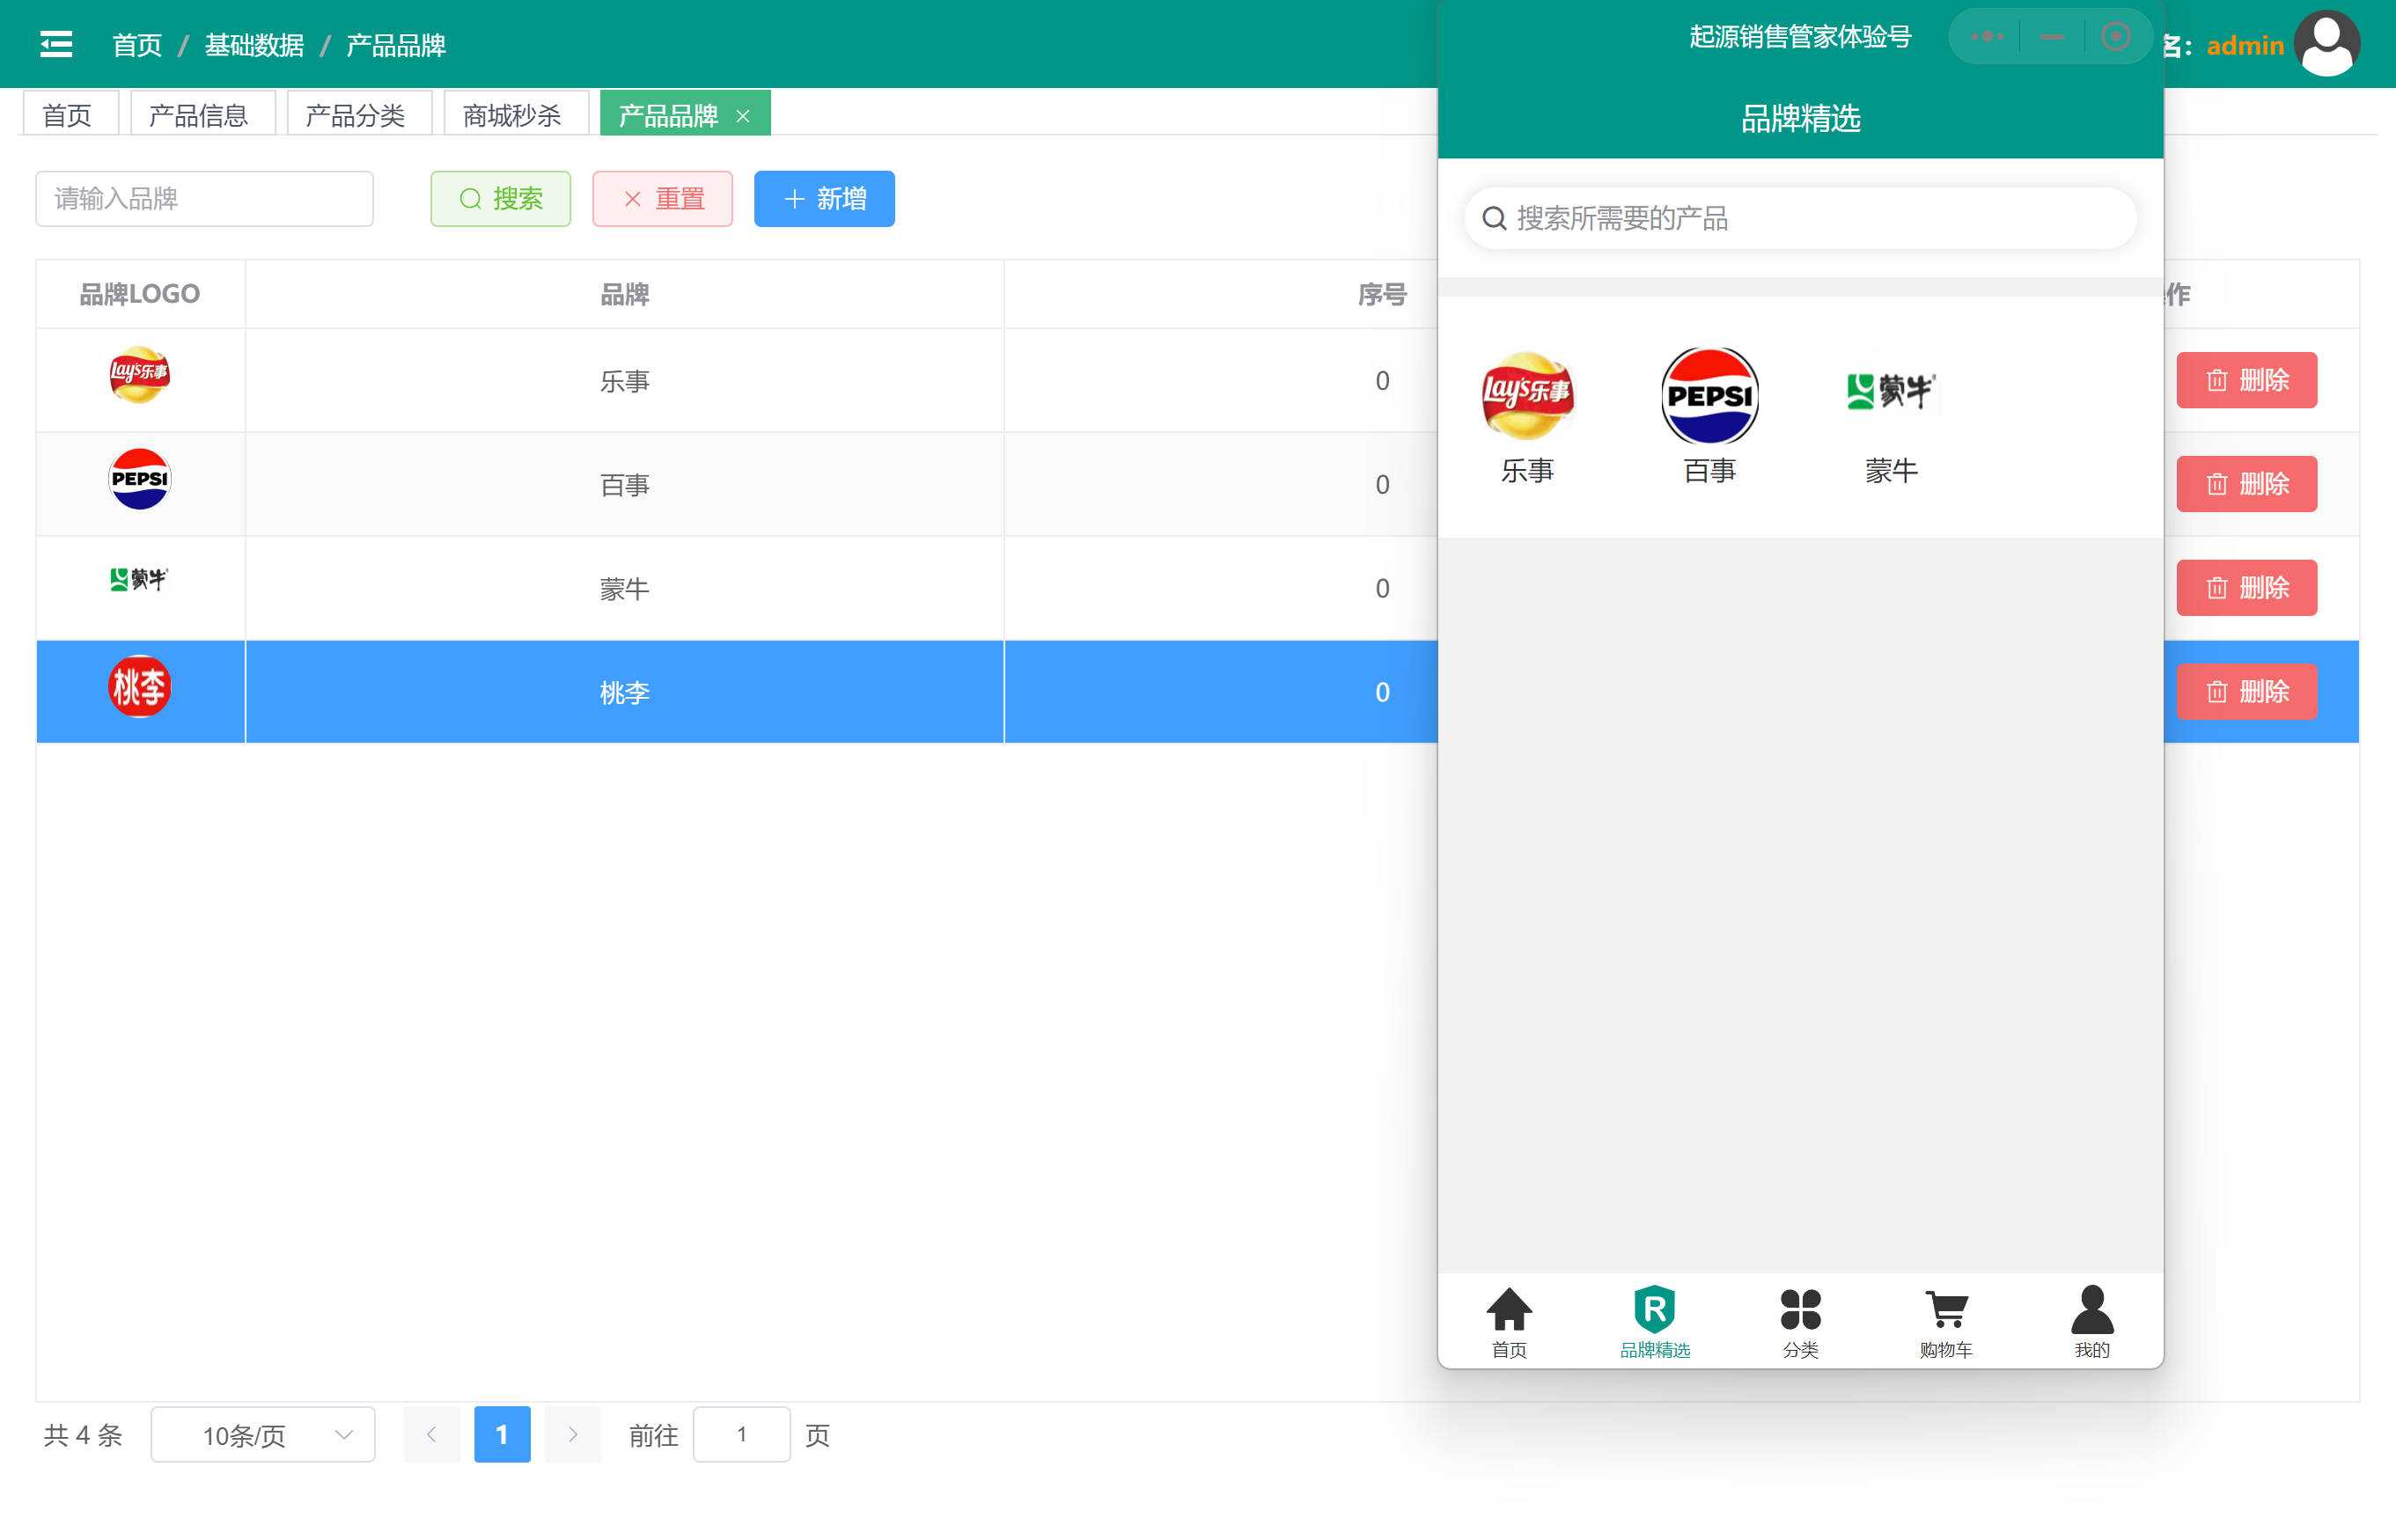This screenshot has height=1540, width=2396.
Task: Collapse sidebar with hamburger menu icon
Action: (x=56, y=44)
